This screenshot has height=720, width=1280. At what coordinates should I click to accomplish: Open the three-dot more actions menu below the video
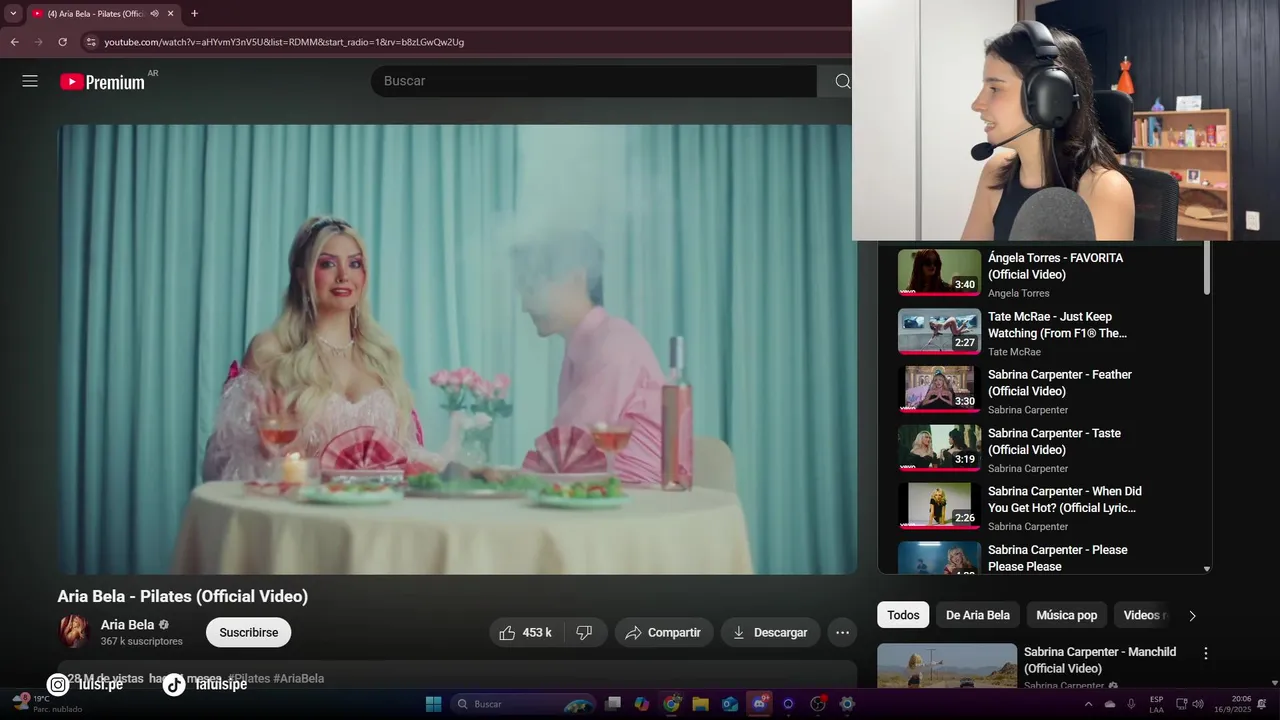842,632
